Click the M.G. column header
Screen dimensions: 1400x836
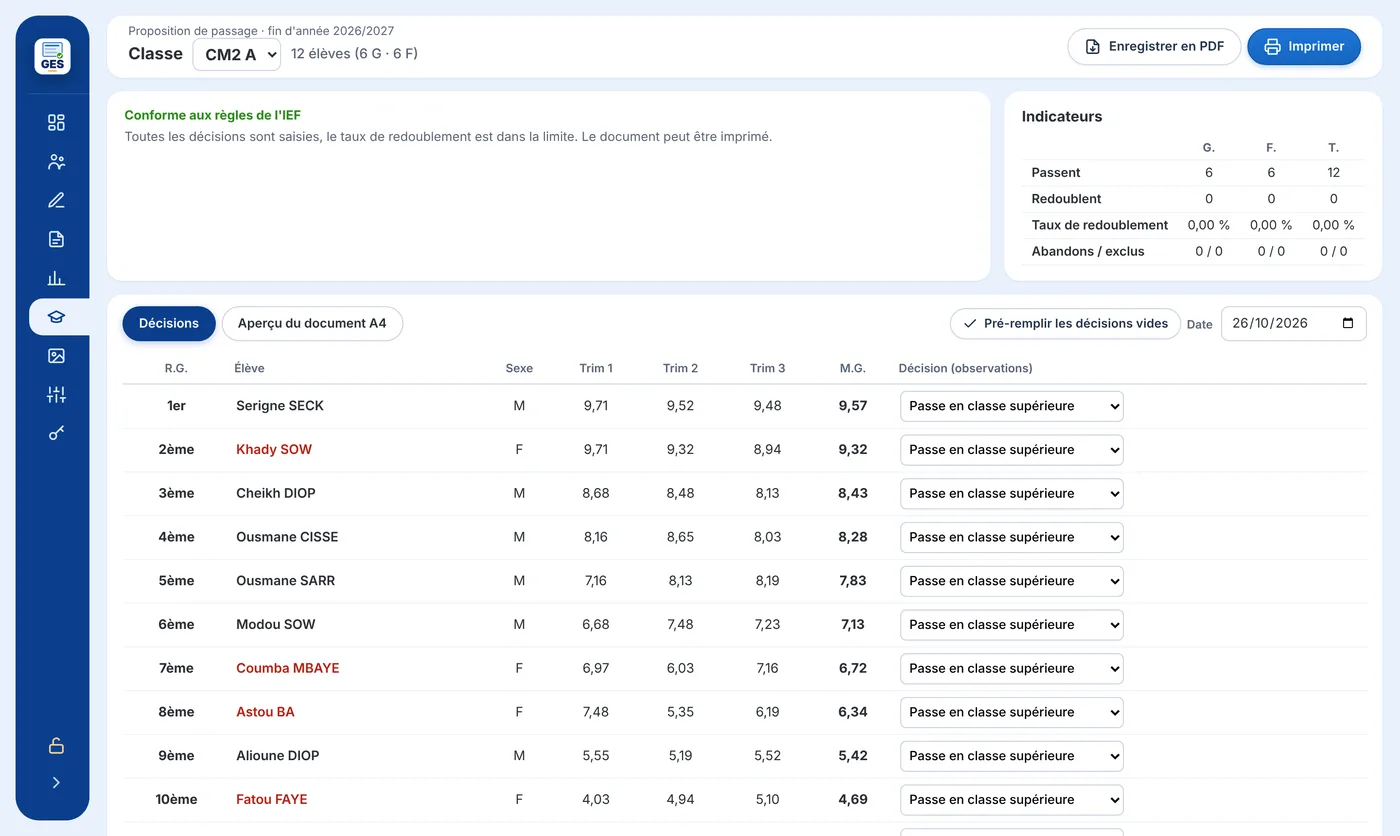pyautogui.click(x=853, y=368)
